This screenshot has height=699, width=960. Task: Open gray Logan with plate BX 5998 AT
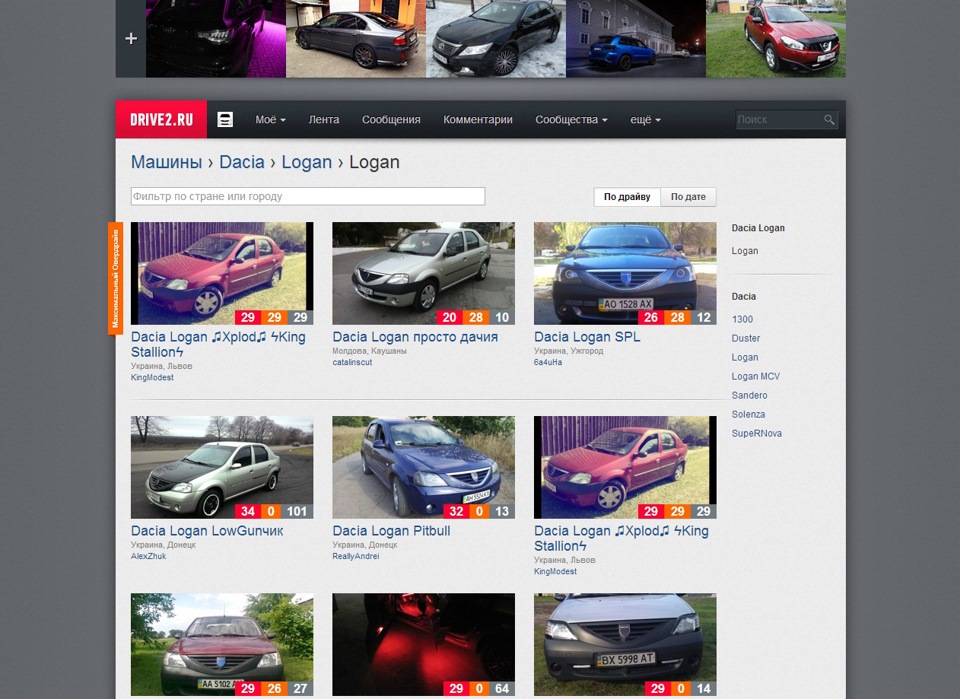625,645
